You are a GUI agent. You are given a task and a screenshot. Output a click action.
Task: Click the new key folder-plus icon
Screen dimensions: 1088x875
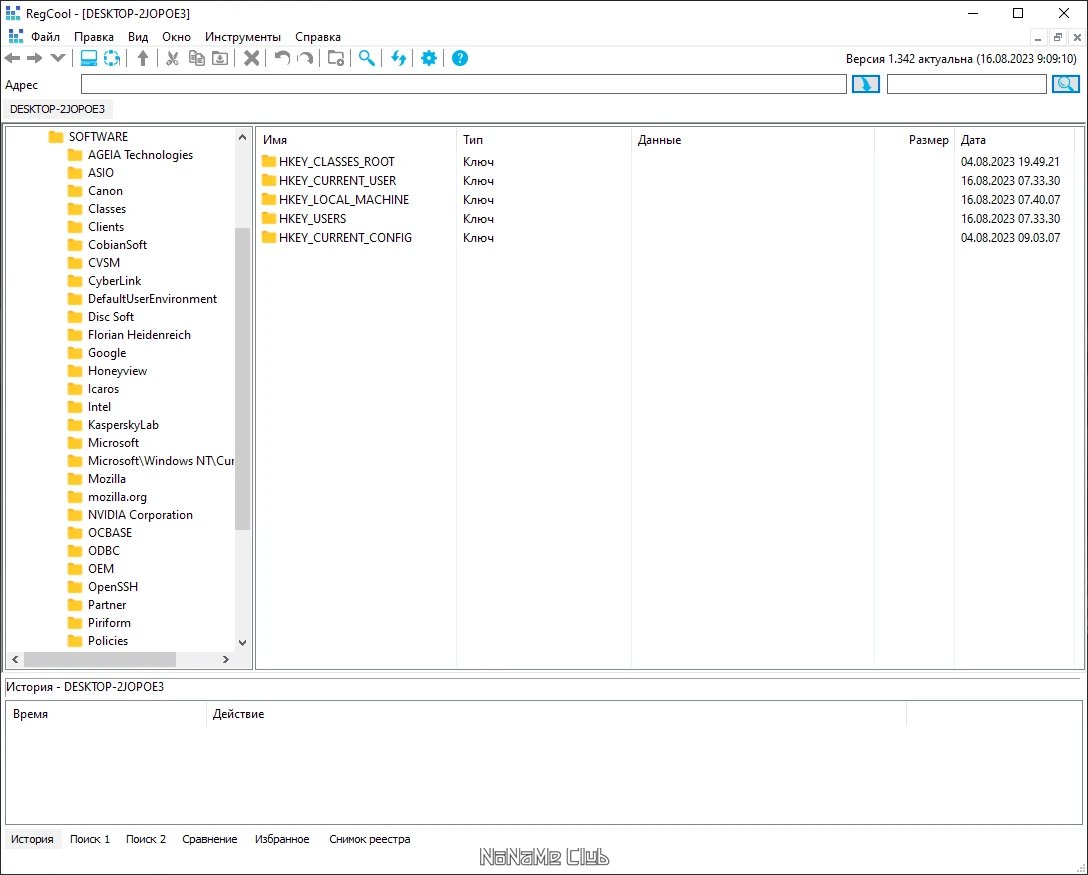coord(336,58)
